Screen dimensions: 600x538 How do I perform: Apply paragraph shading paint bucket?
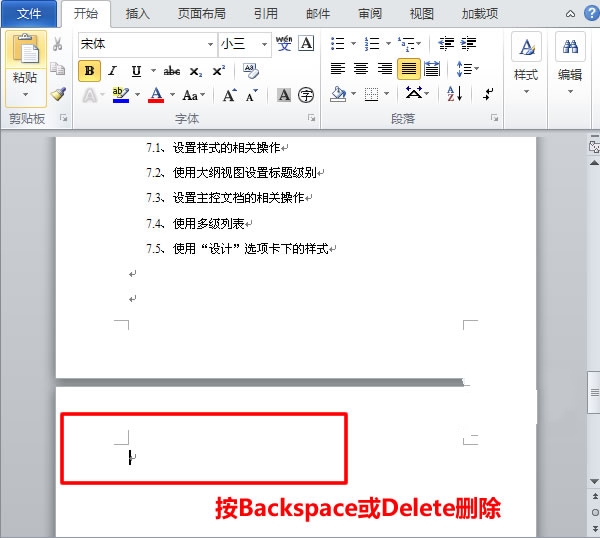[x=338, y=94]
